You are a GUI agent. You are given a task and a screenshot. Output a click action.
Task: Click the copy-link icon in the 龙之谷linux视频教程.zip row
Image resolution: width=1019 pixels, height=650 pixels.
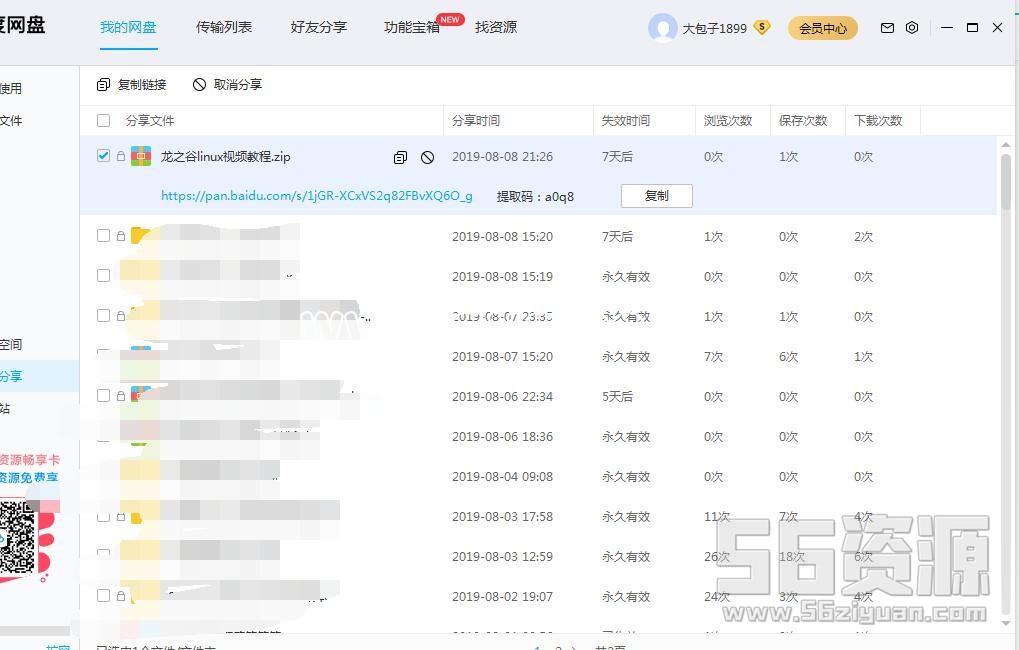400,157
